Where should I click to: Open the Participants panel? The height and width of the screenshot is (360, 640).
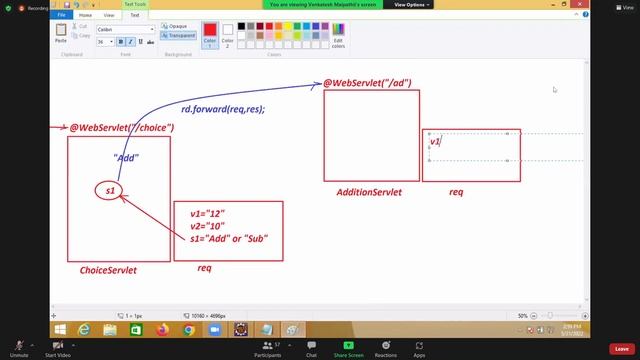(268, 349)
